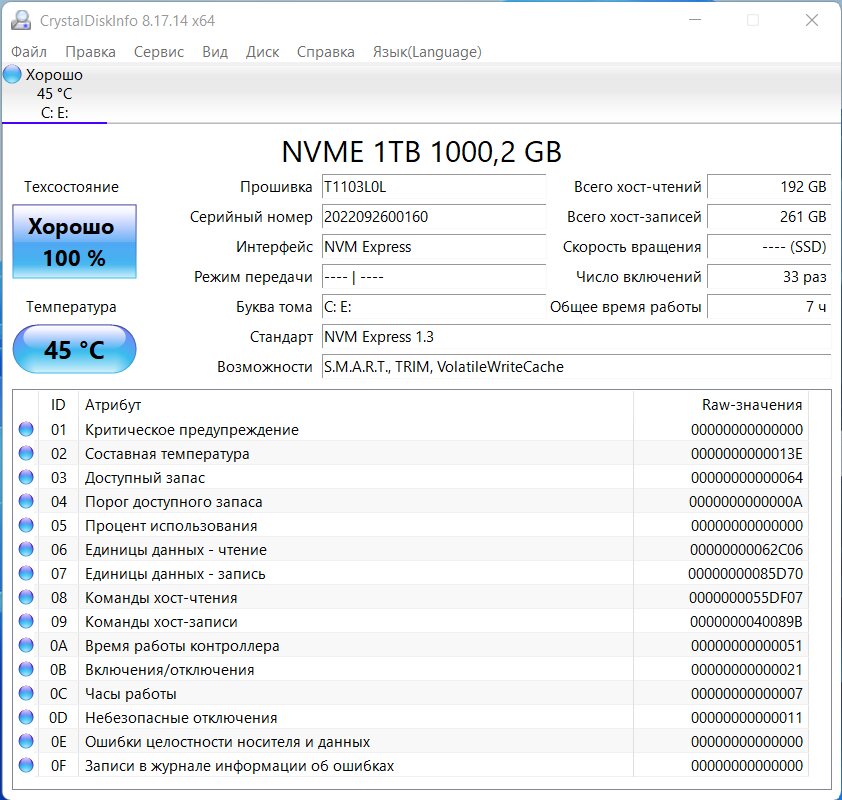Select the Единицы данных - чтение row text
Image resolution: width=842 pixels, height=800 pixels.
(176, 550)
